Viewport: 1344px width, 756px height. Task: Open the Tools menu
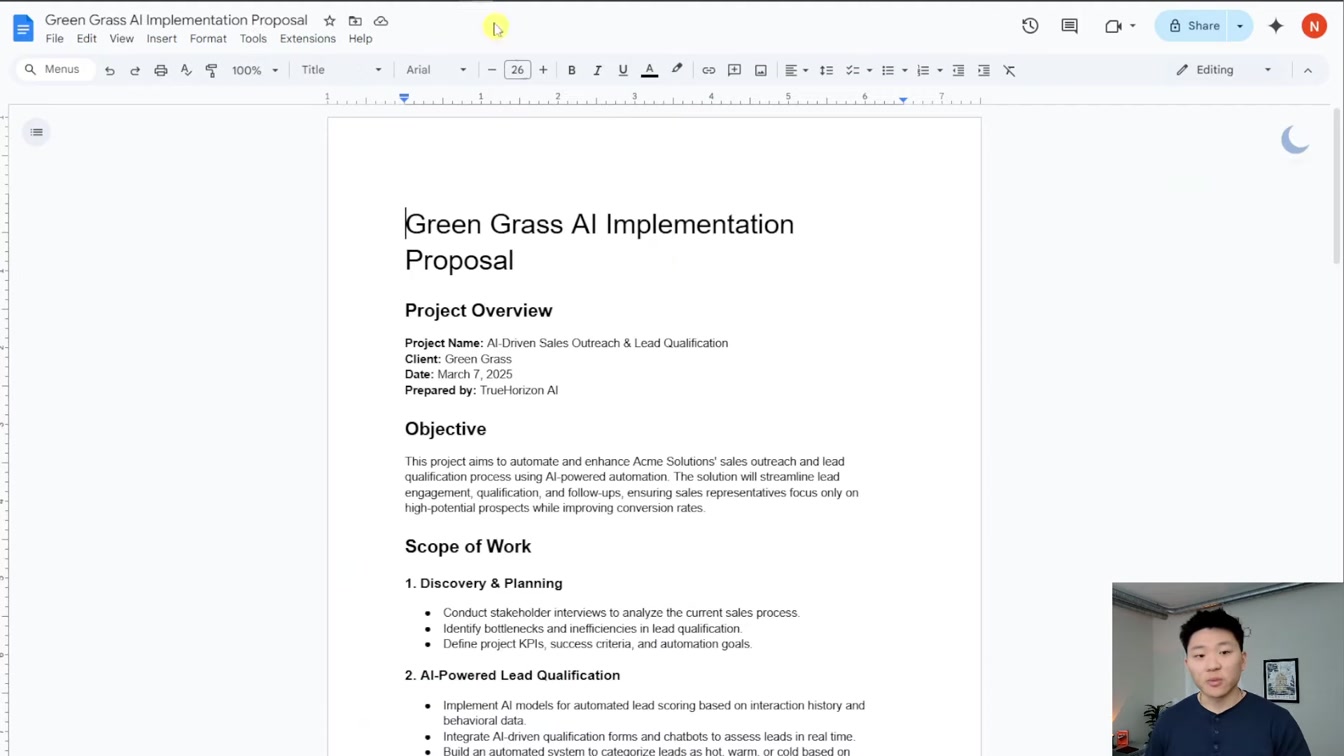point(253,39)
